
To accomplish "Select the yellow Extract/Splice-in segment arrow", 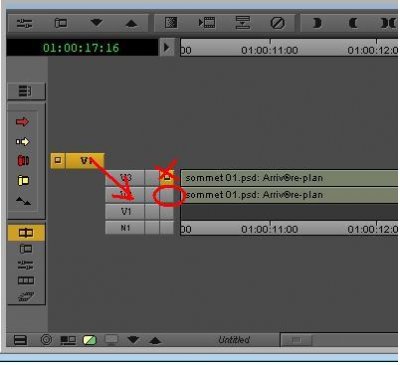I will (22, 142).
